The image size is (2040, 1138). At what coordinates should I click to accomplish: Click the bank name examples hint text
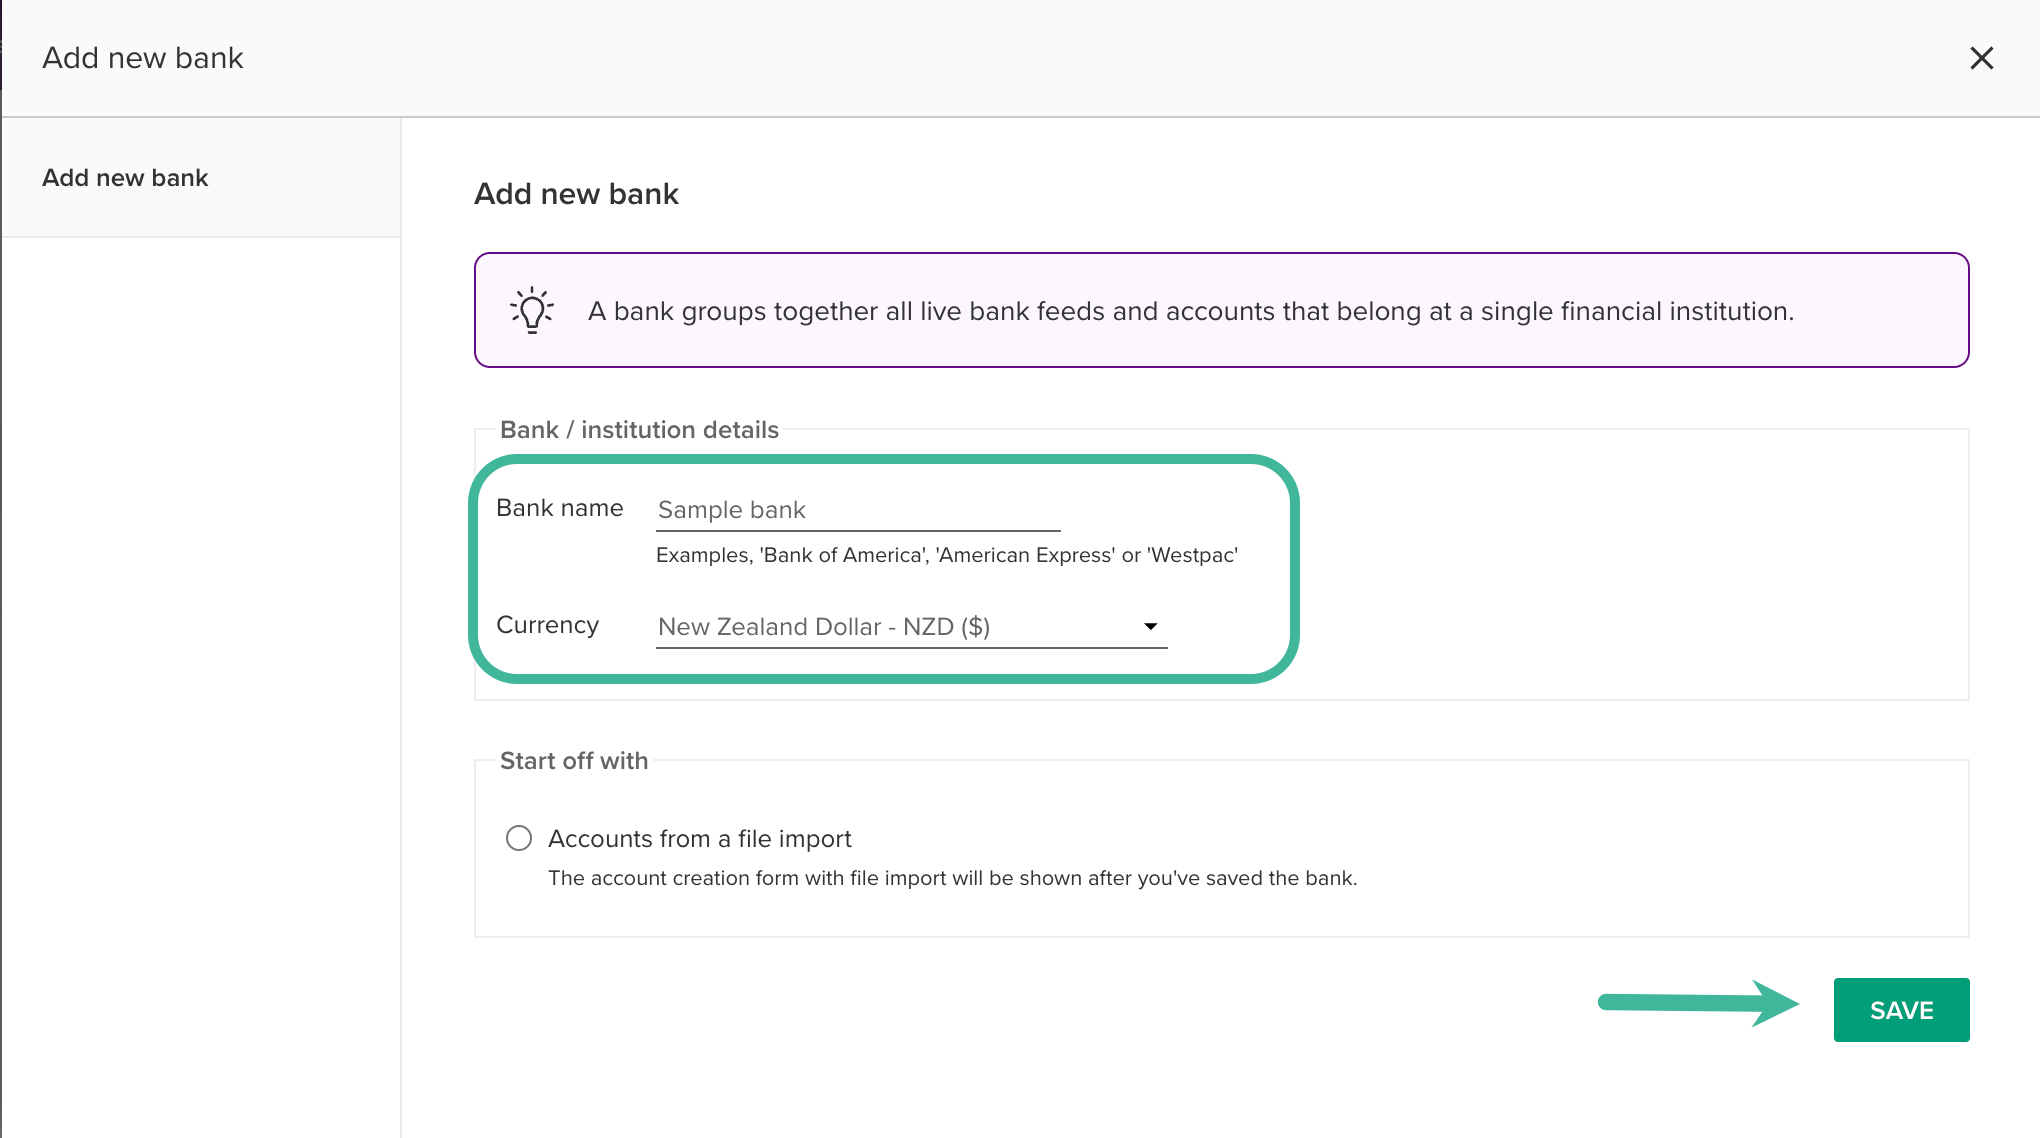[946, 555]
